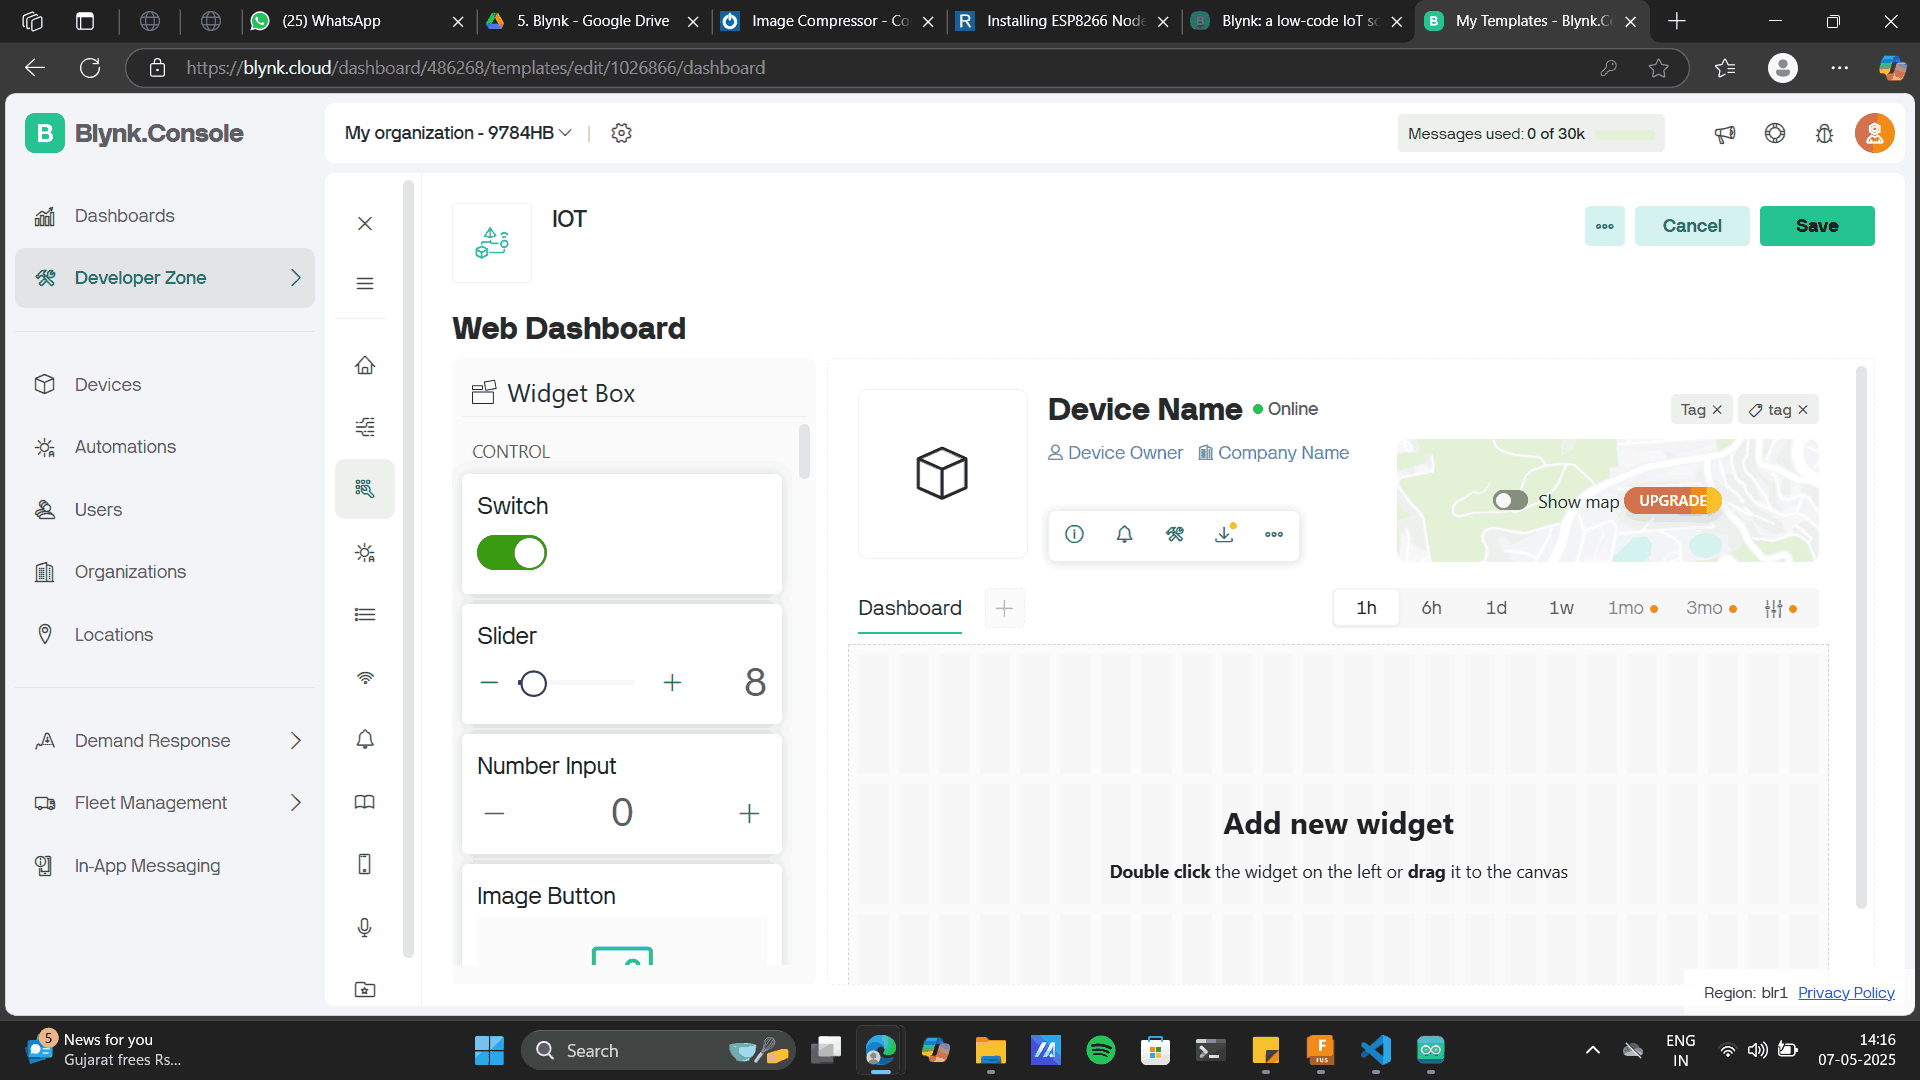
Task: Click the Cancel button
Action: point(1692,226)
